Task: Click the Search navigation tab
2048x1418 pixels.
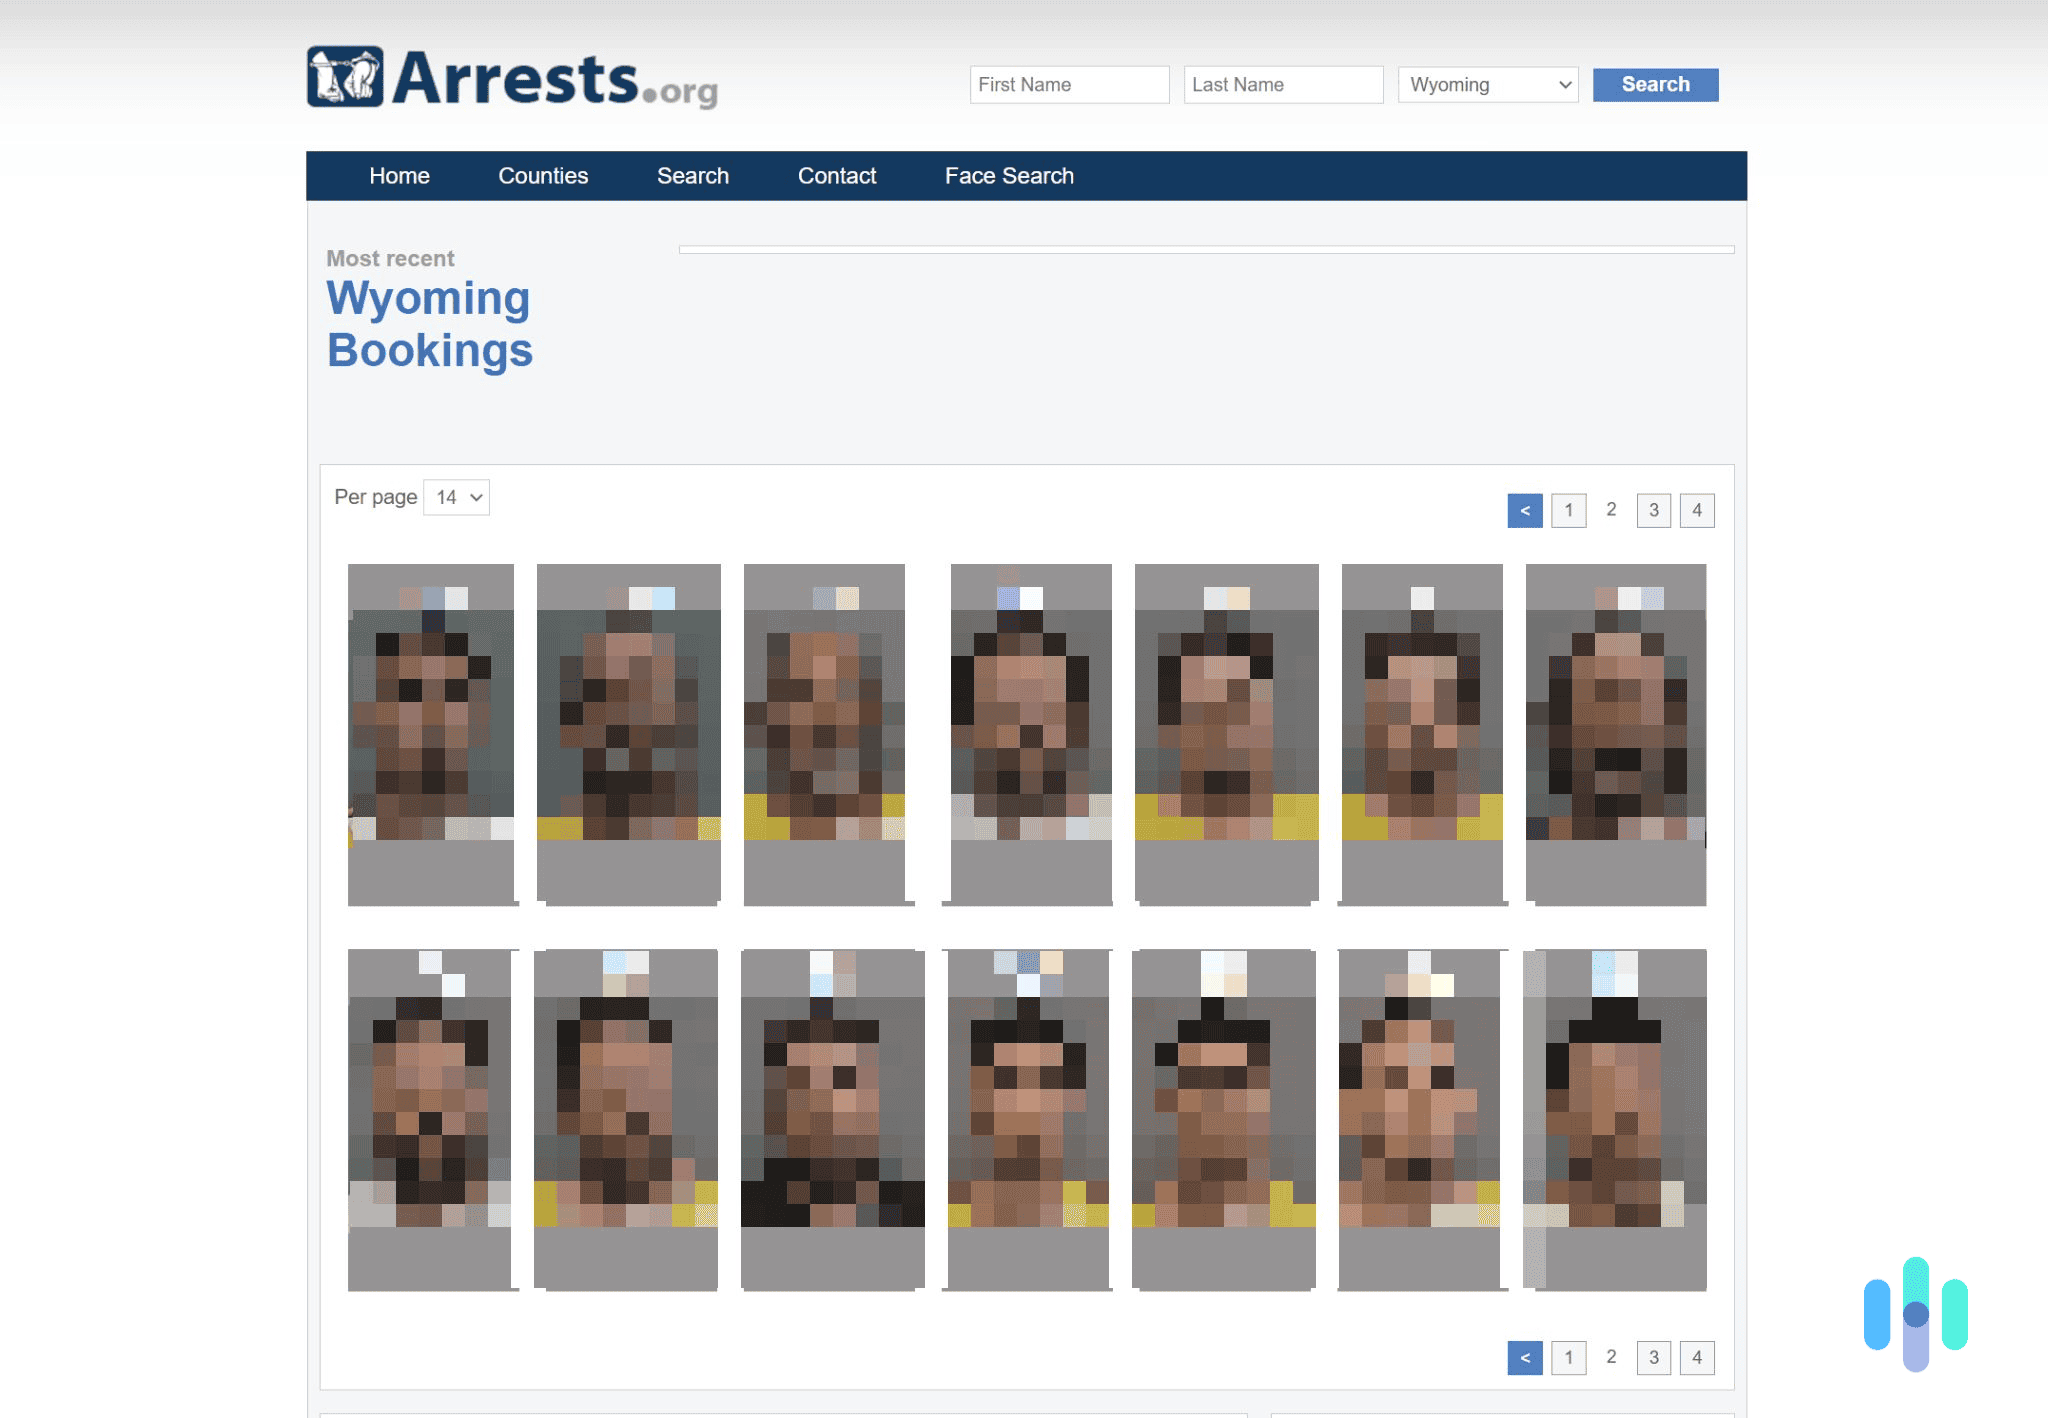Action: pyautogui.click(x=693, y=173)
